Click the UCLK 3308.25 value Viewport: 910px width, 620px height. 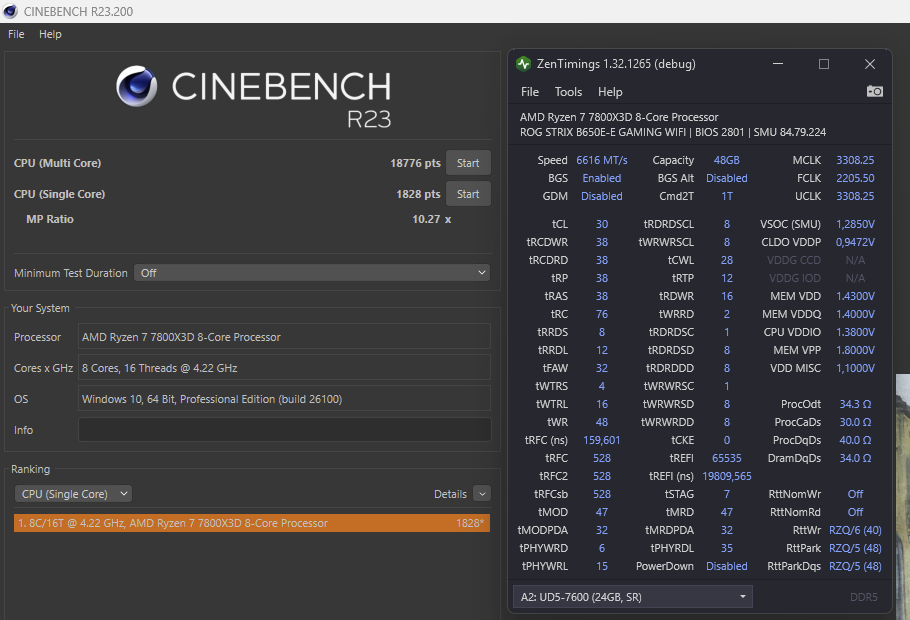[x=855, y=196]
